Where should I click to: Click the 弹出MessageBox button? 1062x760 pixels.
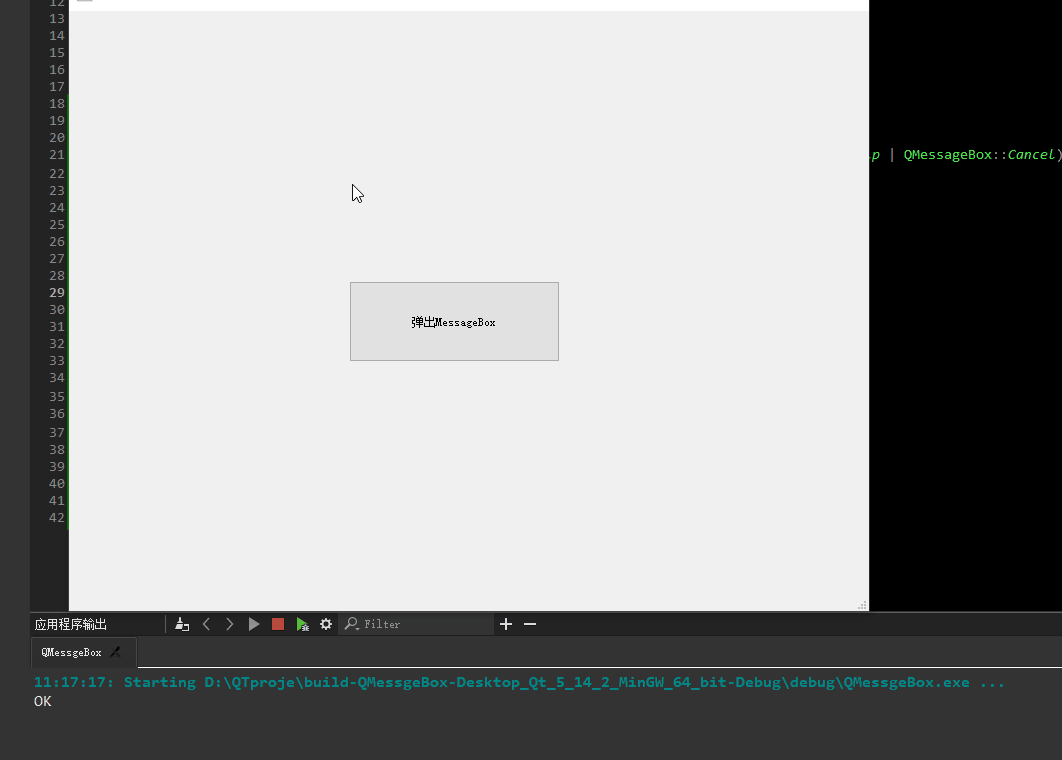454,322
